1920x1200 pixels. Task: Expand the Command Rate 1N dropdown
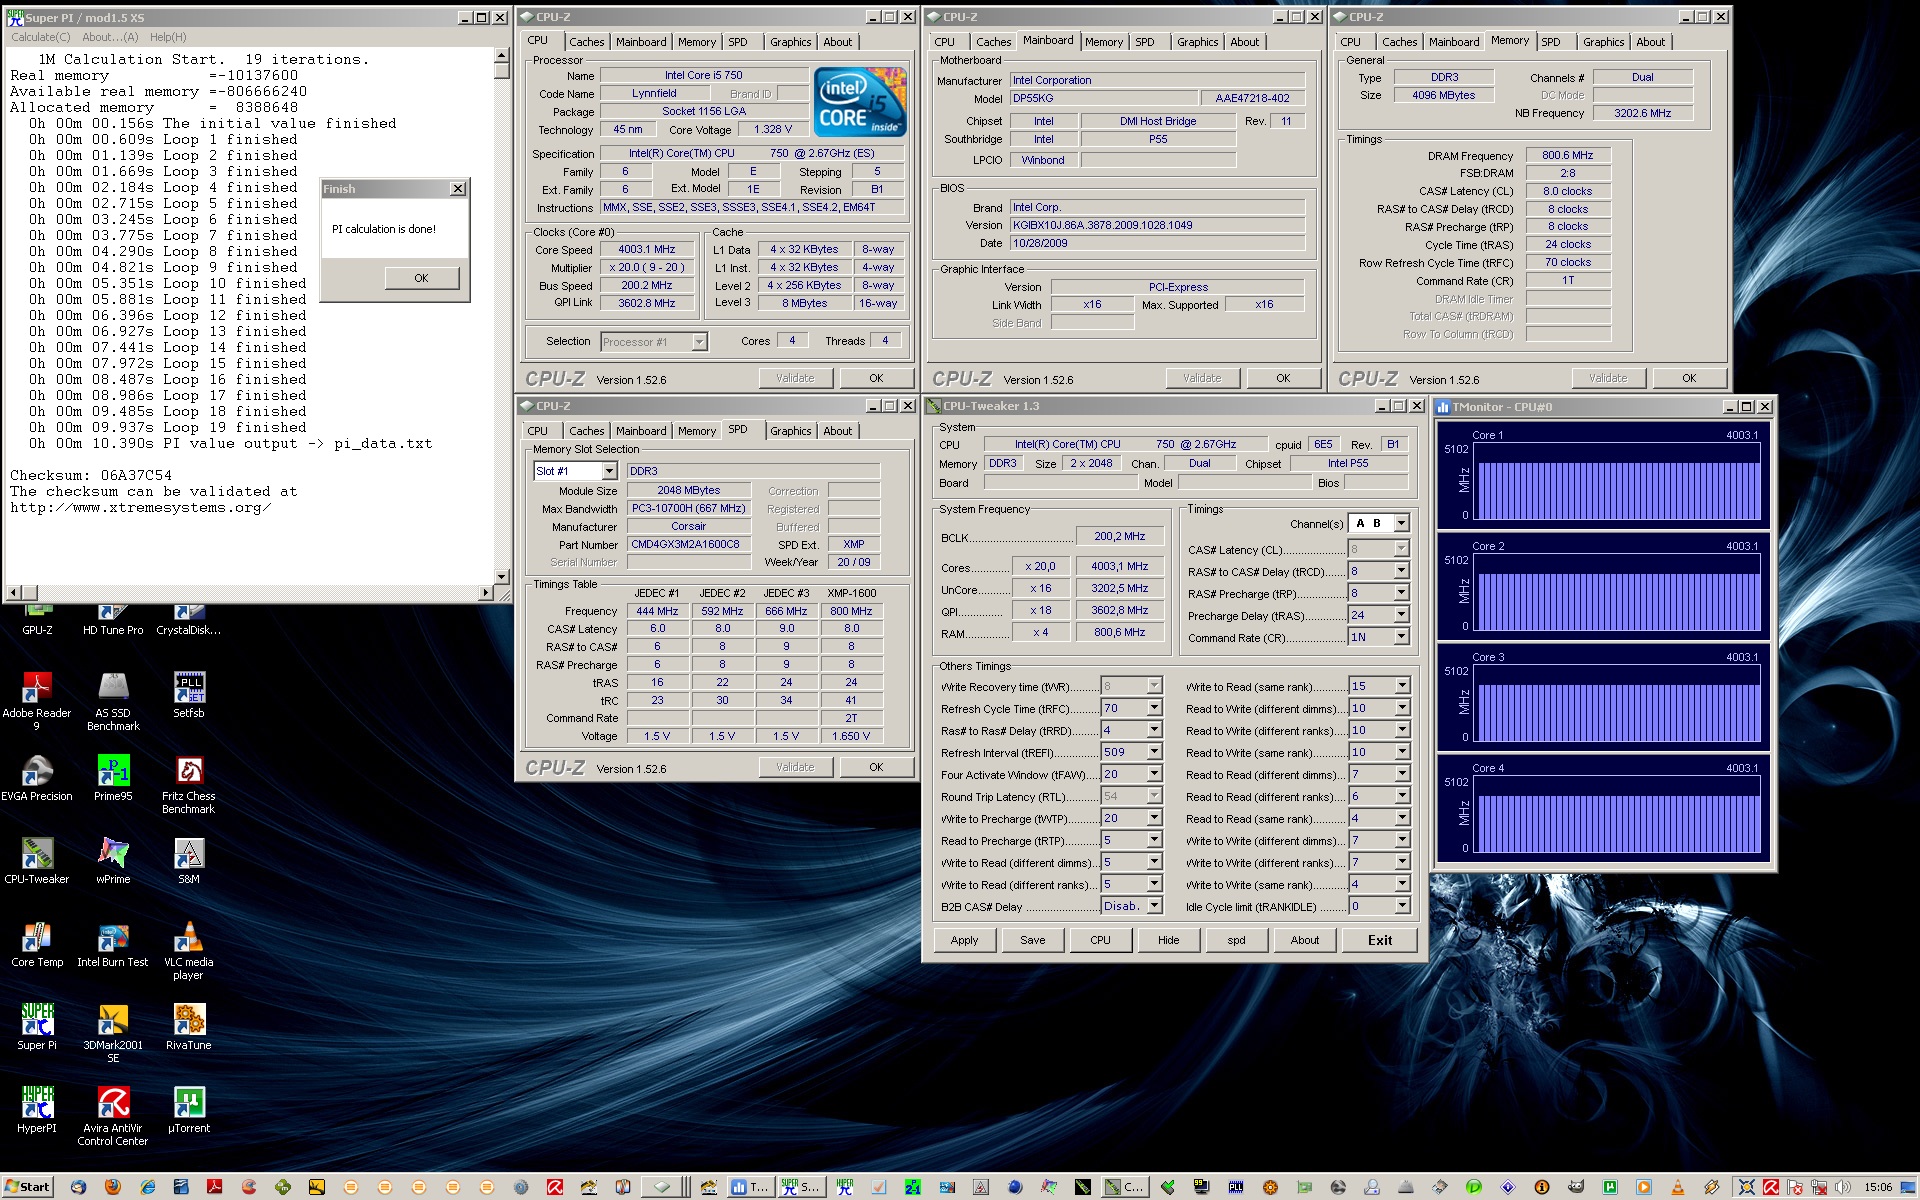tap(1401, 637)
